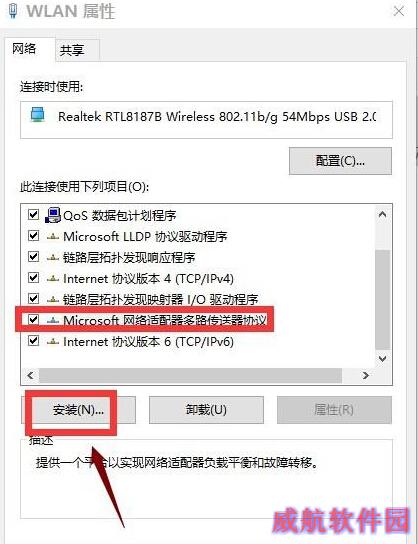Click the 安装(N)... button
The height and width of the screenshot is (544, 418).
pyautogui.click(x=78, y=410)
